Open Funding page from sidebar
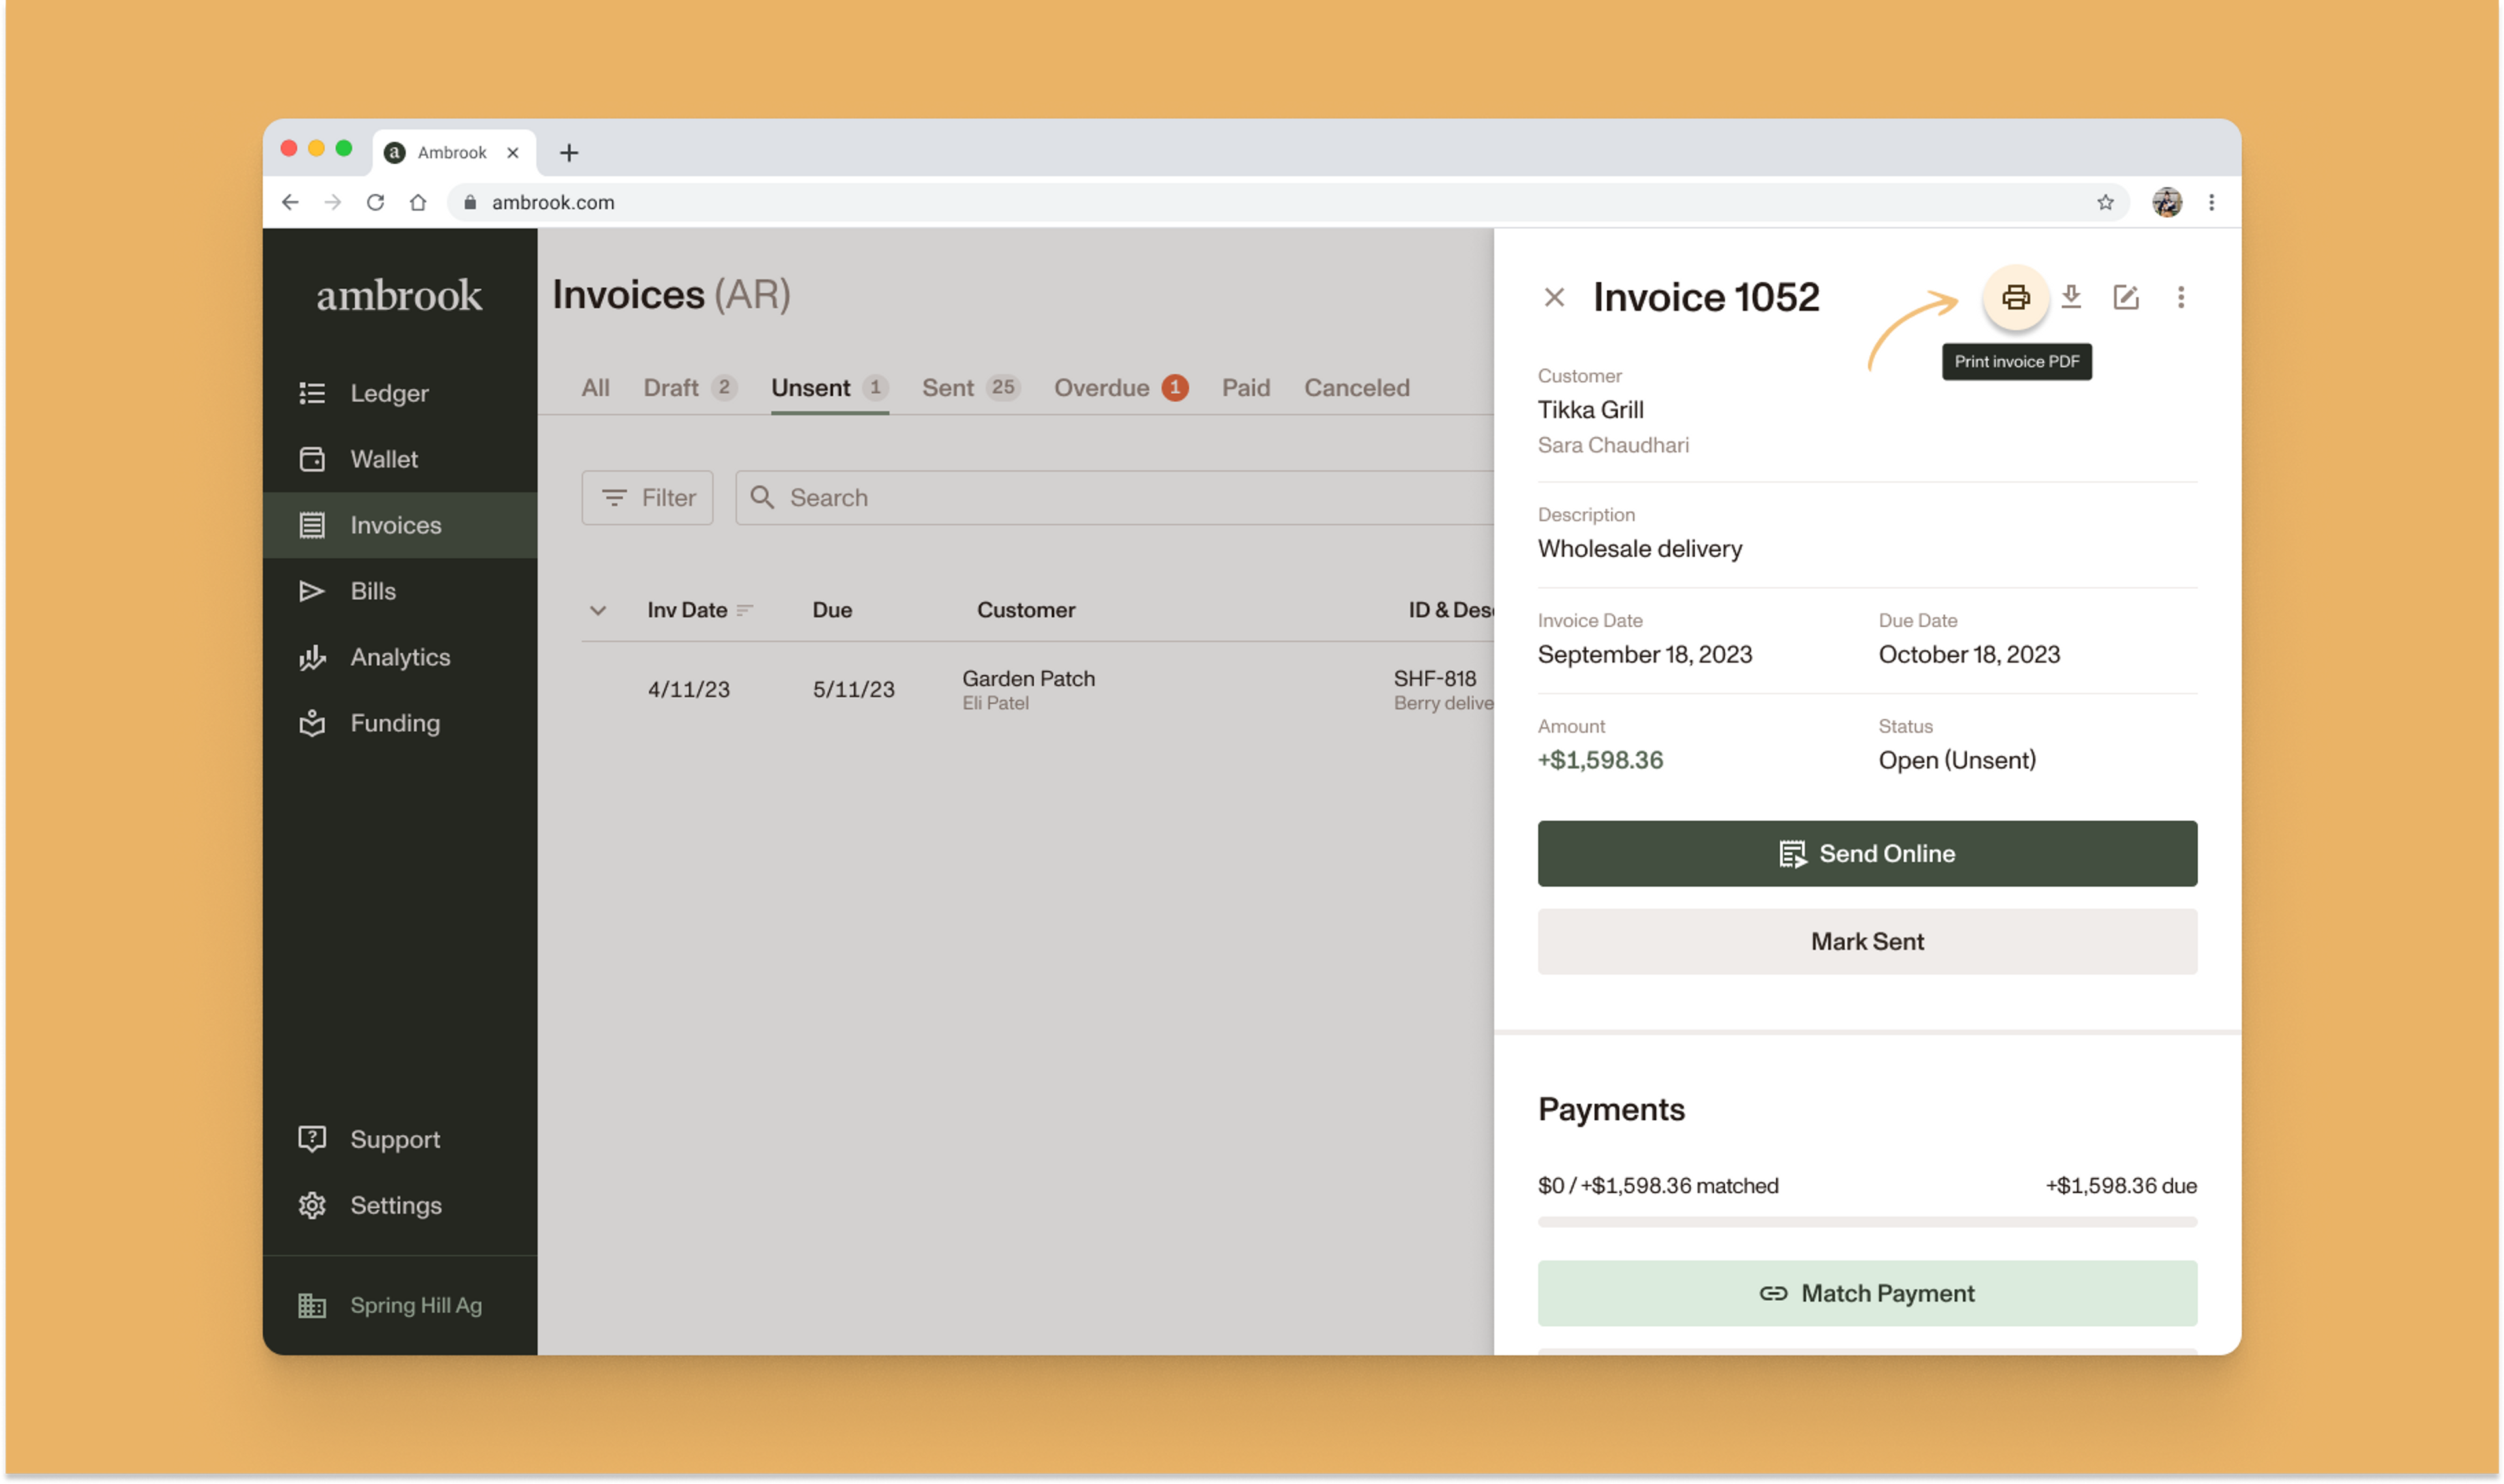Image resolution: width=2504 pixels, height=1484 pixels. (x=394, y=723)
